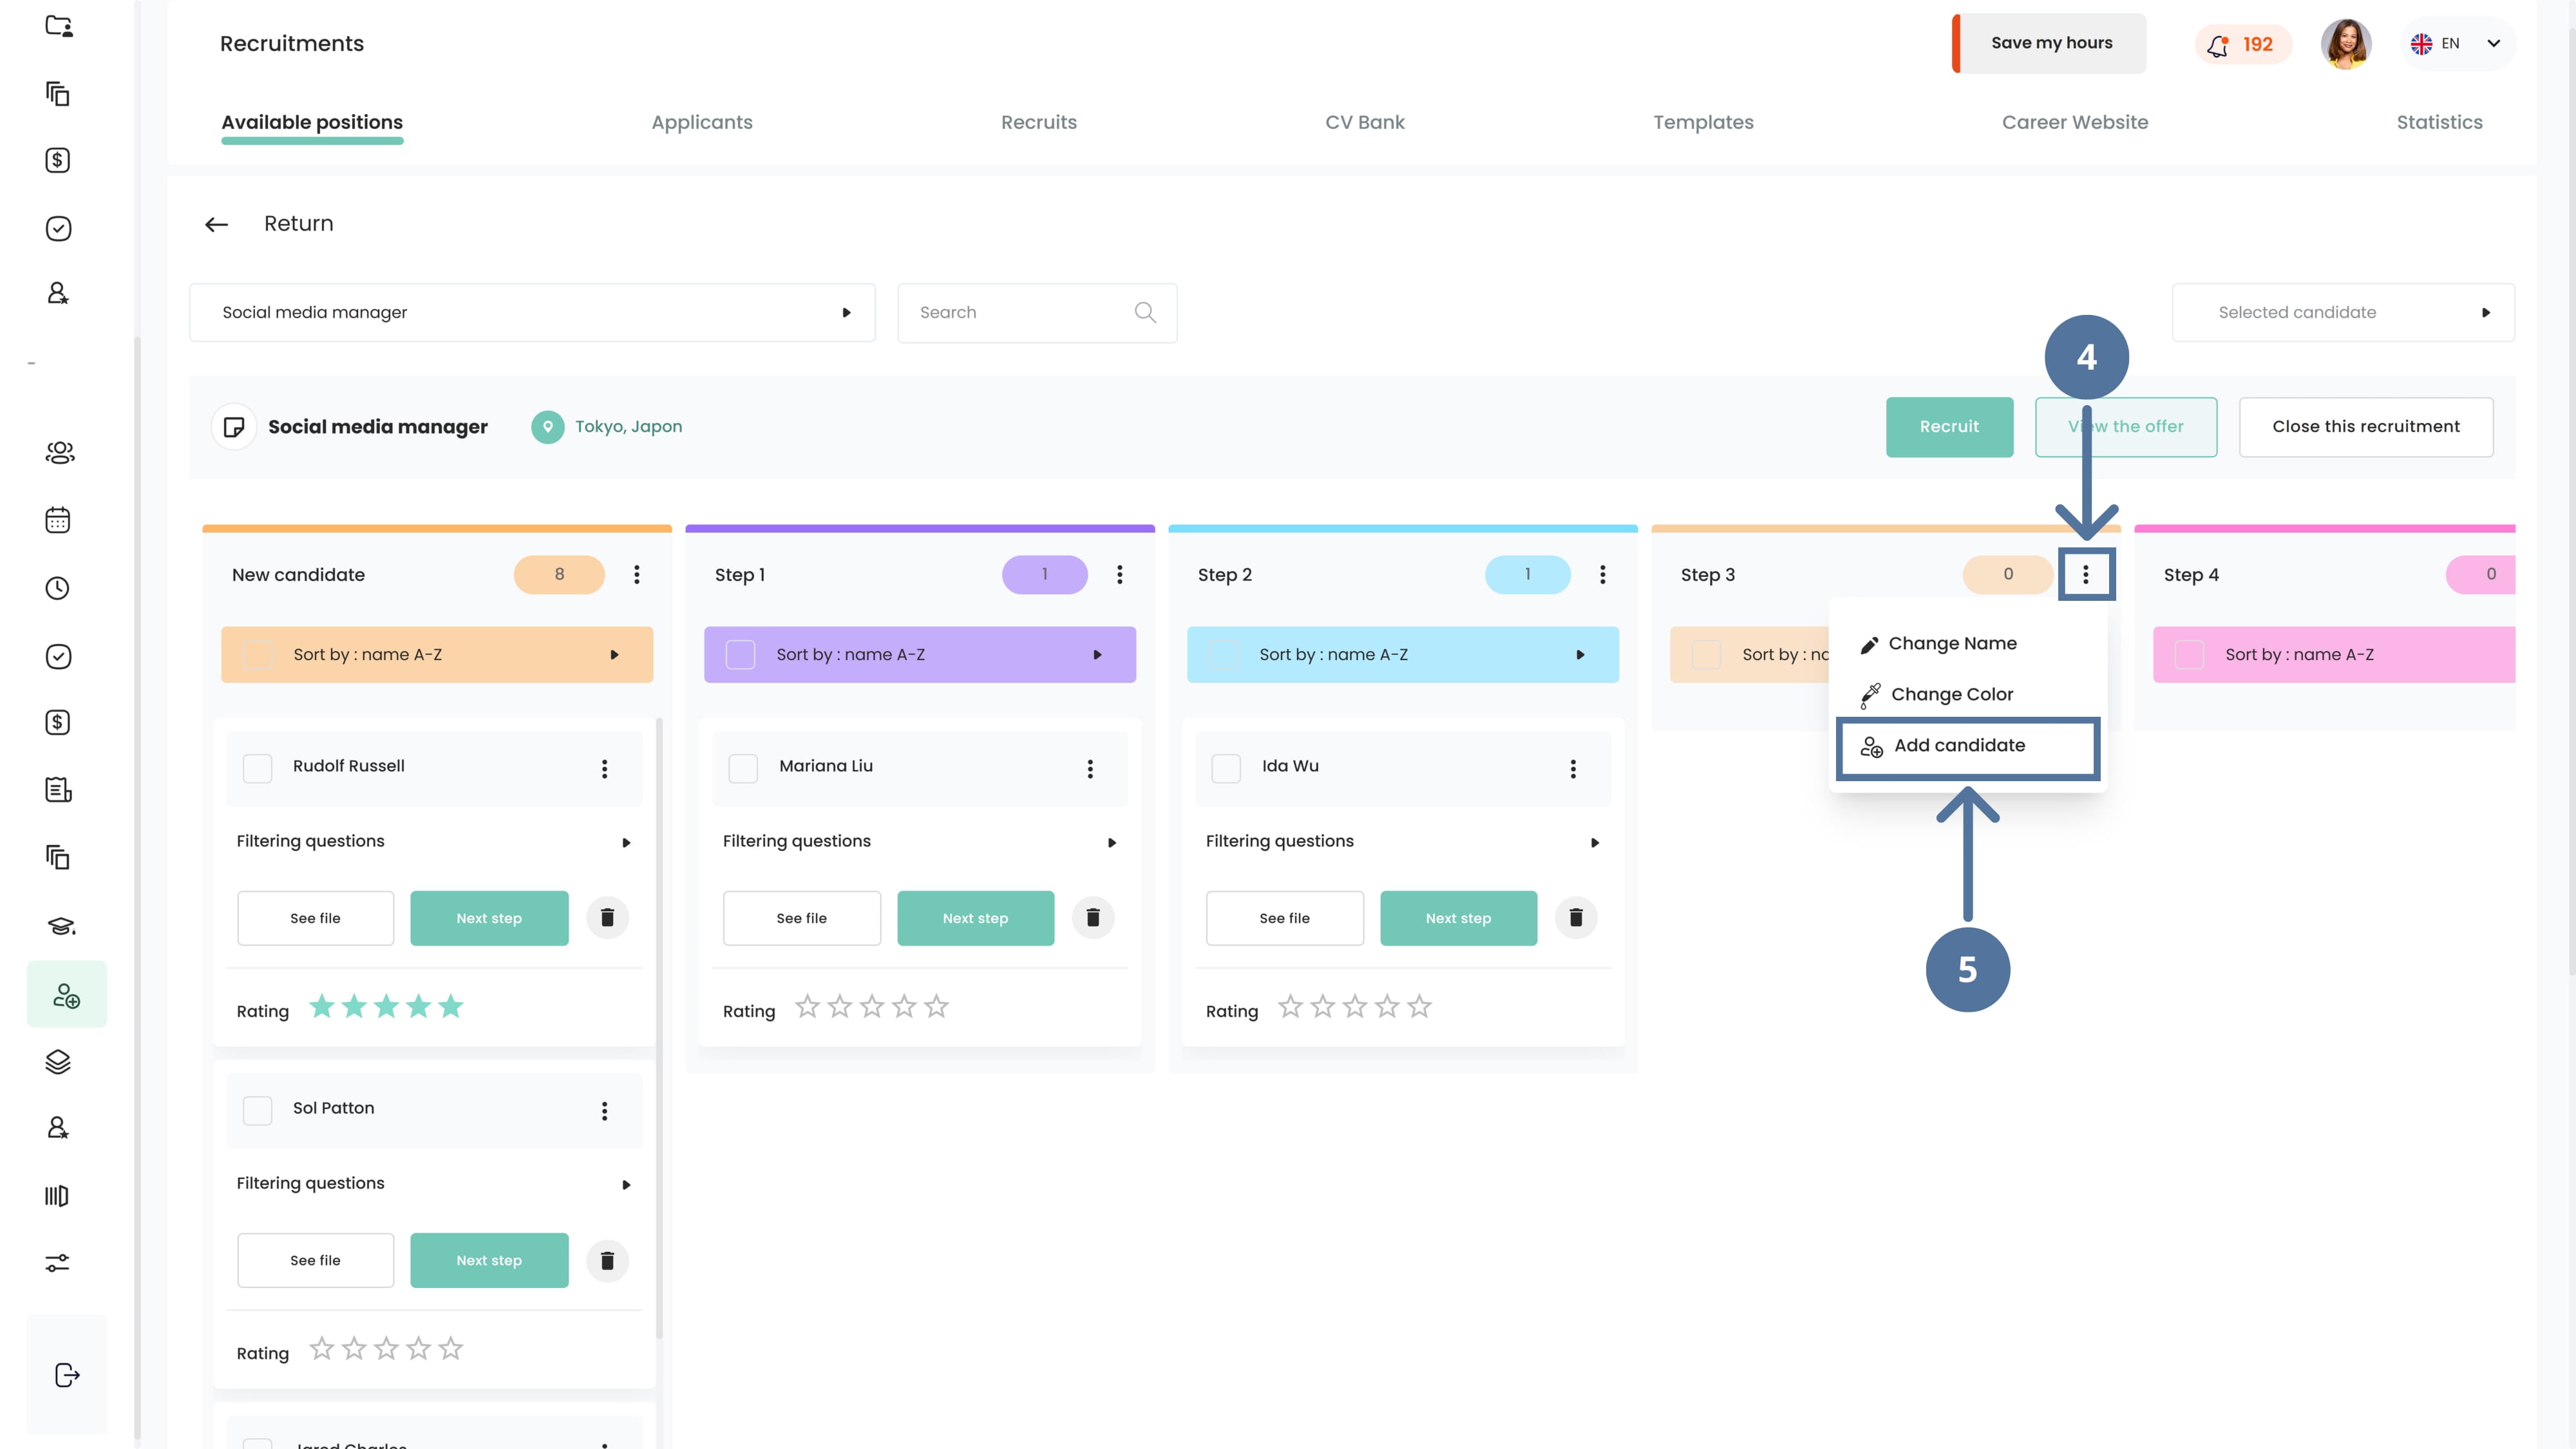Click See file for Rudolf Russell

[315, 918]
